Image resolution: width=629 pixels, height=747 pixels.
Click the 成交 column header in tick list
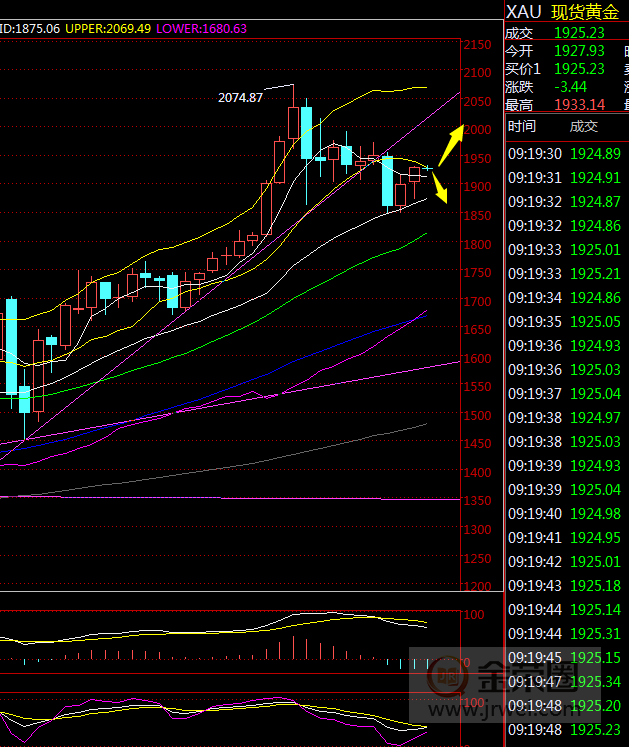point(583,126)
